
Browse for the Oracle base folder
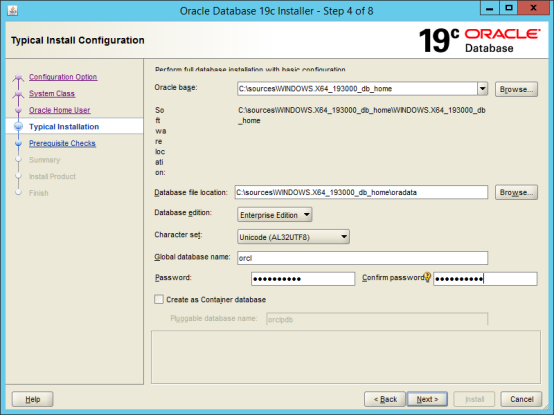tap(516, 89)
